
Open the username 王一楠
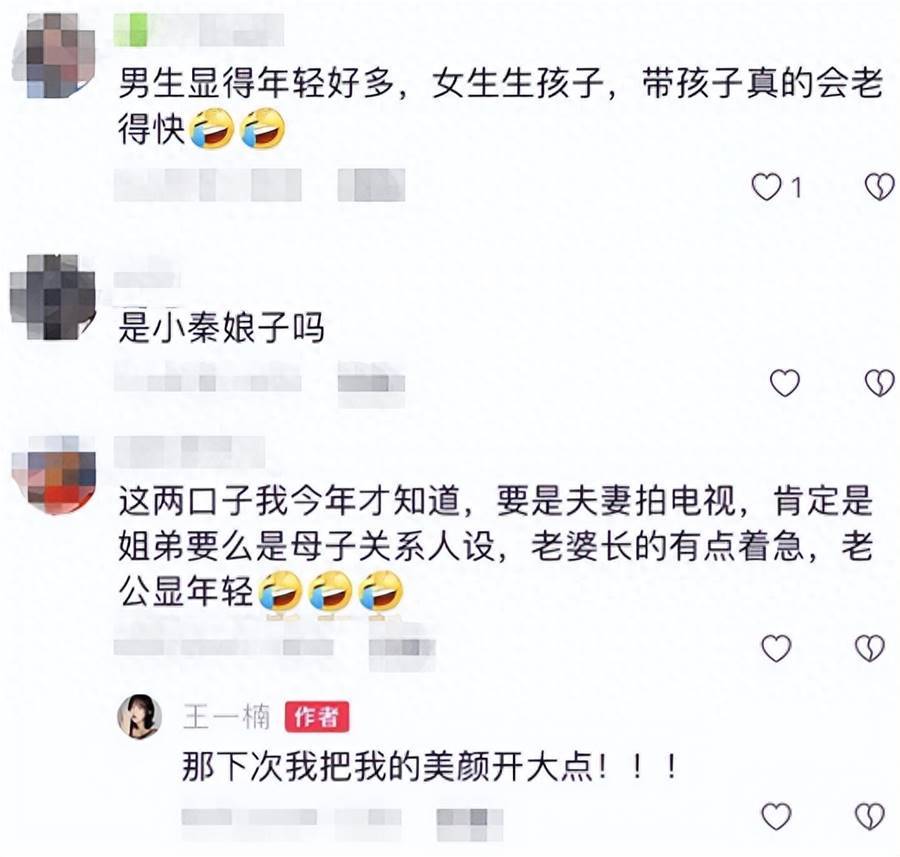coord(226,717)
